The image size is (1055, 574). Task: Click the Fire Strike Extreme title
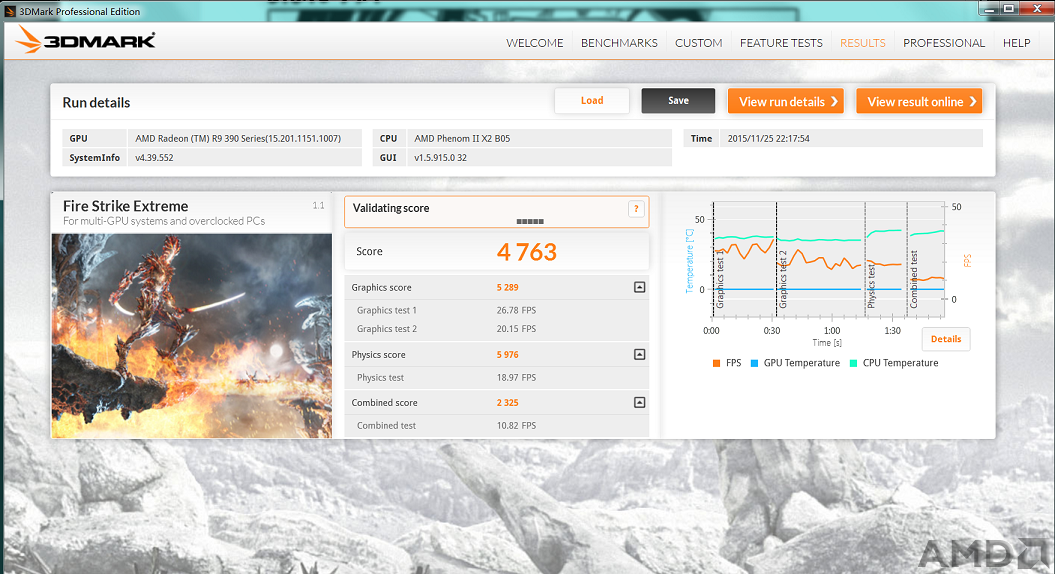tap(125, 206)
